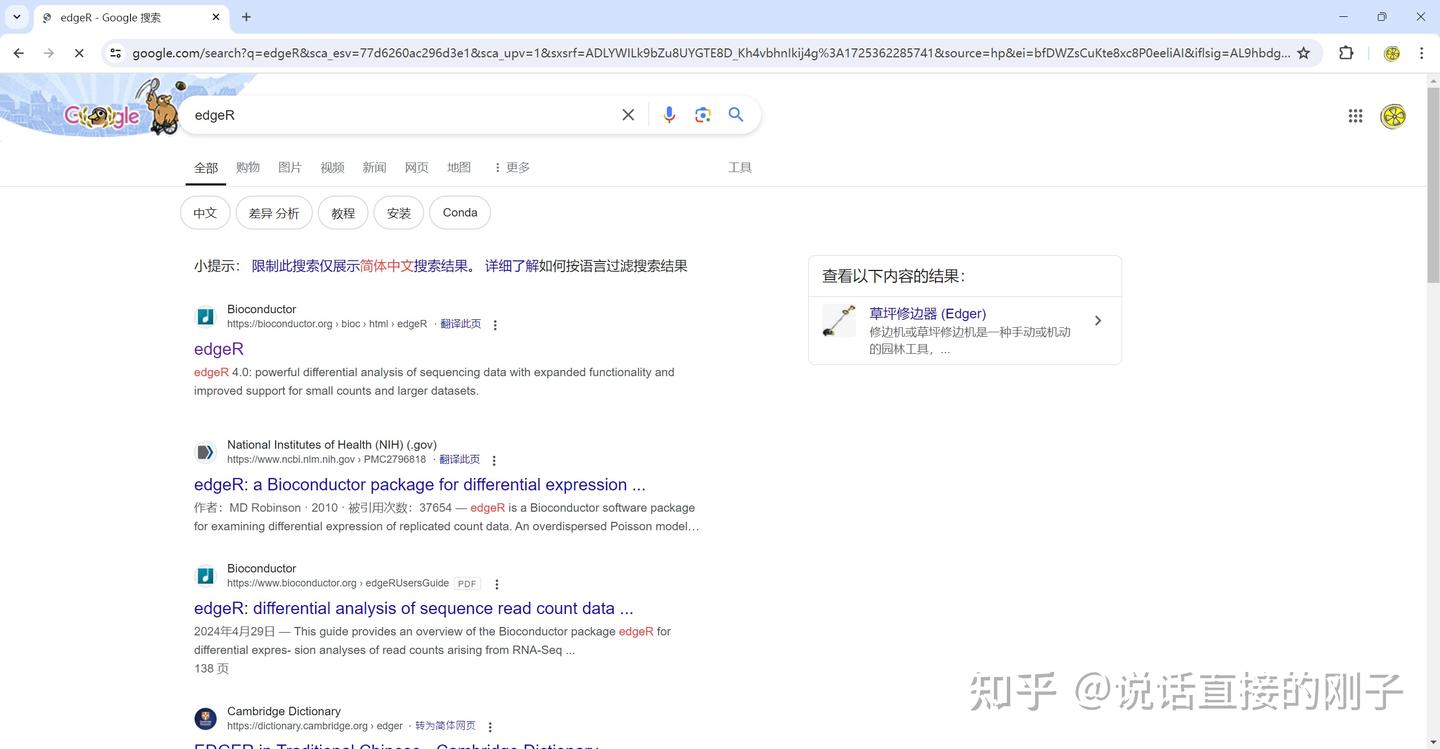Click the Cambridge Dictionary favicon
Screen dimensions: 1440x749
(205, 718)
